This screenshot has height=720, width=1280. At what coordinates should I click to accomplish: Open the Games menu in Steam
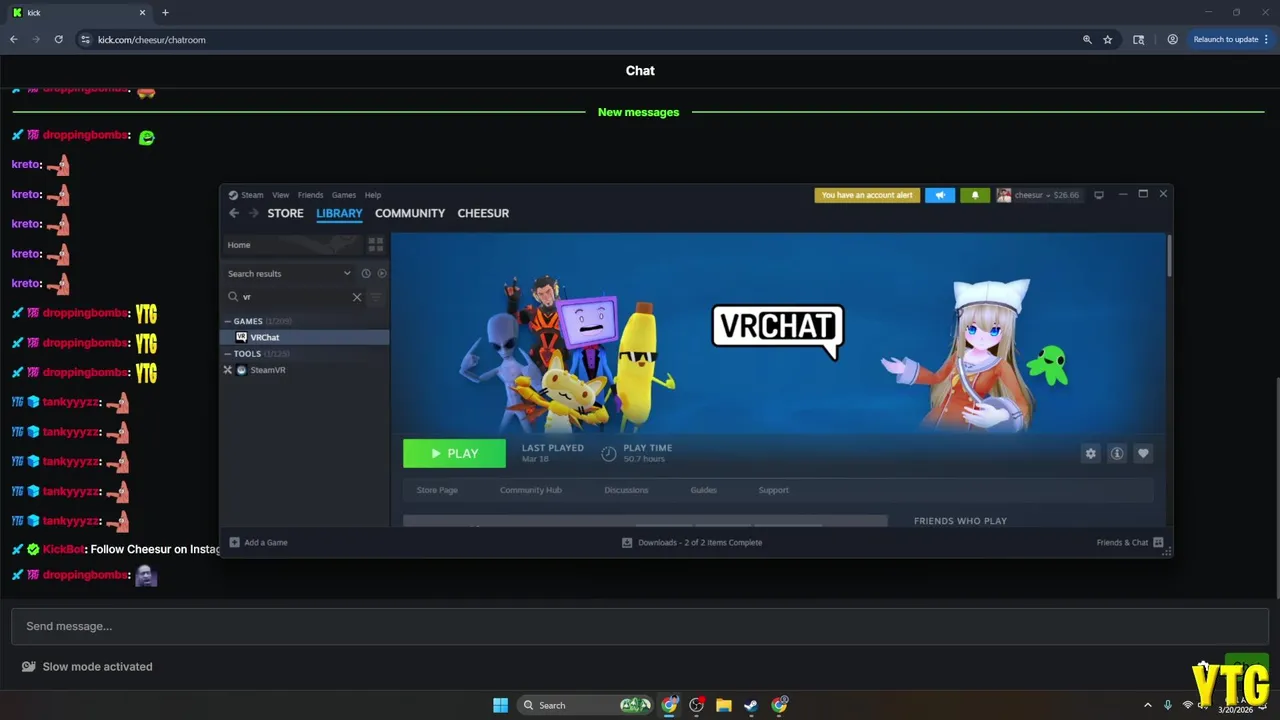point(344,195)
